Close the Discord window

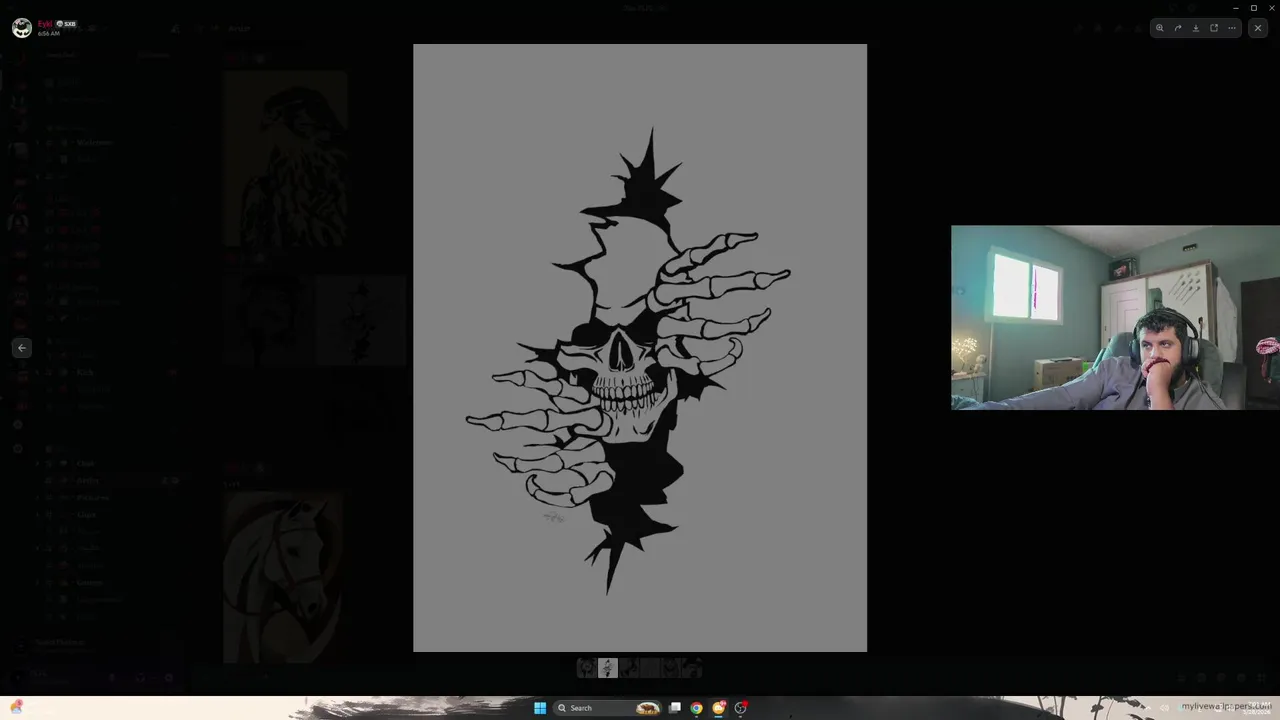click(1271, 8)
